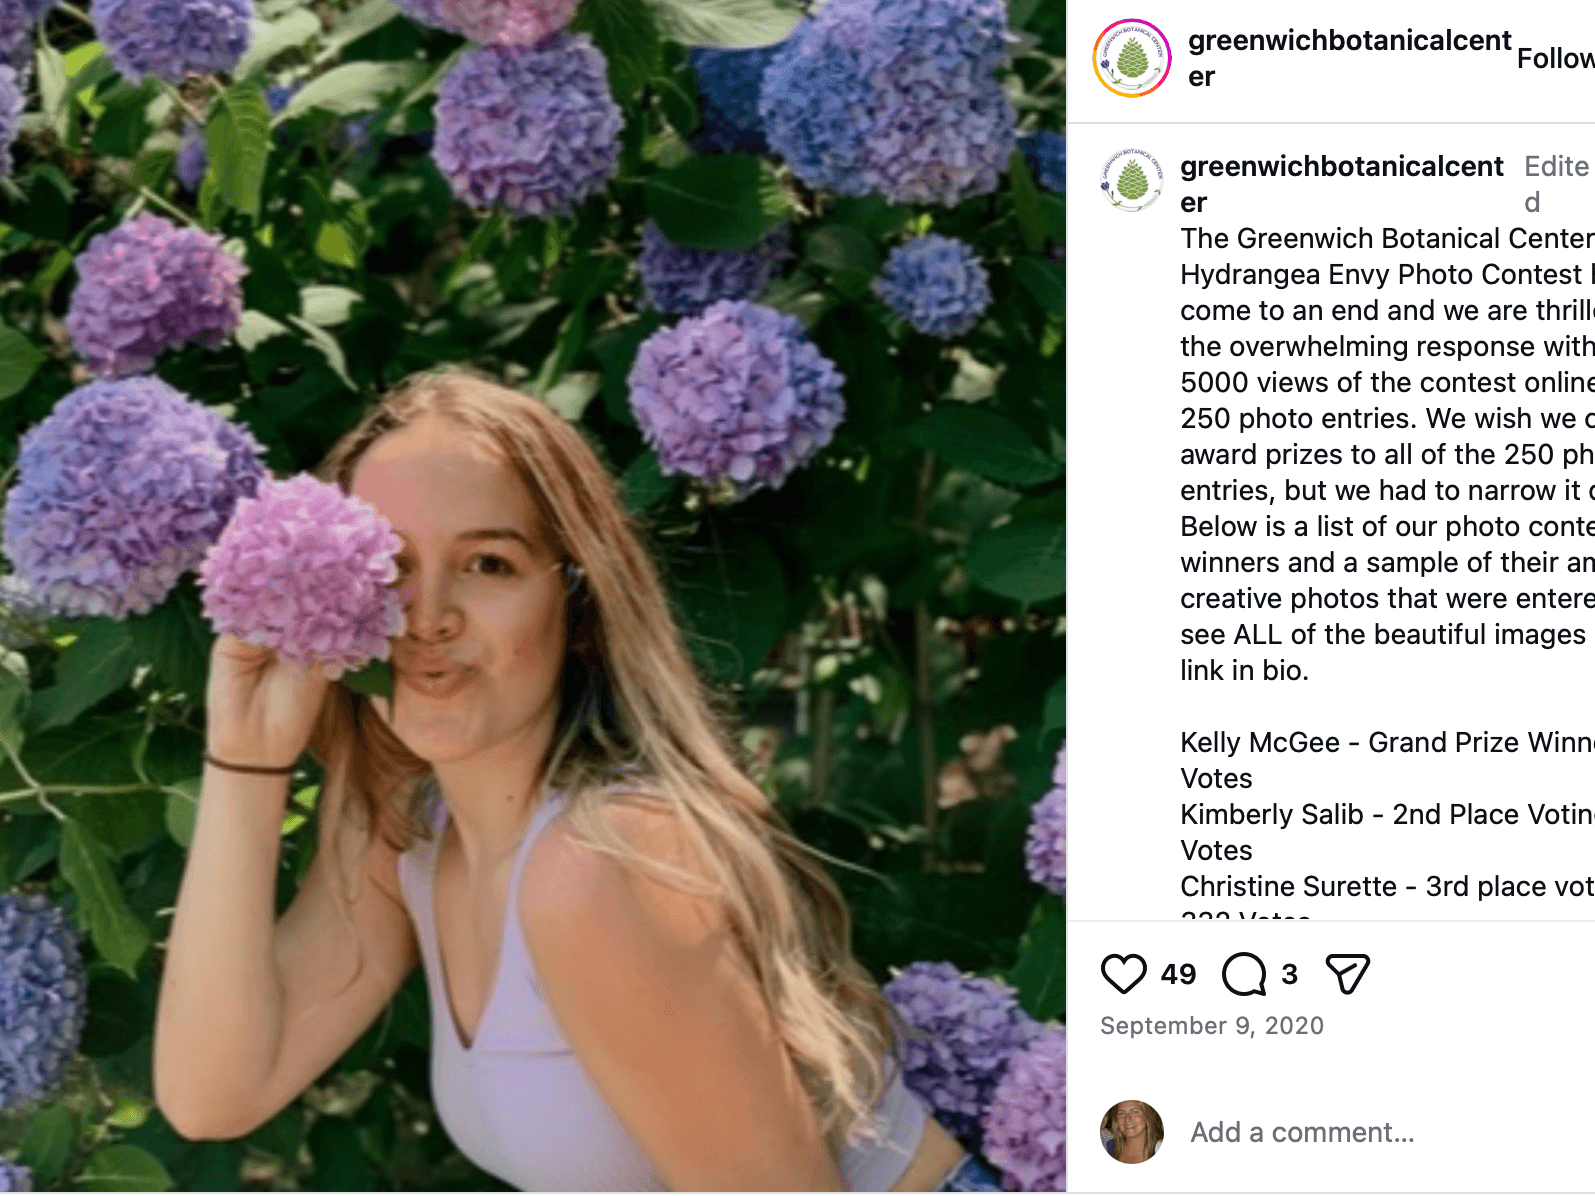Screen dimensions: 1595x1196
Task: Click the Christine Surette 3rd place line
Action: (1386, 887)
